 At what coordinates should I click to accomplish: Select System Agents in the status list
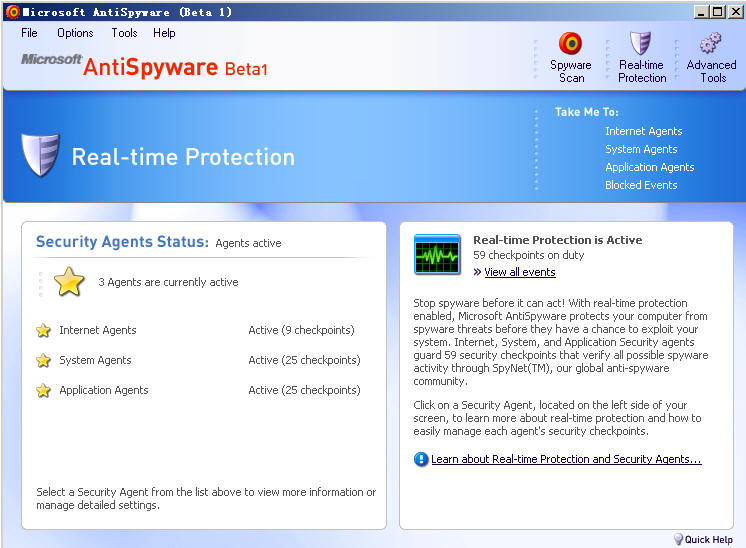95,360
